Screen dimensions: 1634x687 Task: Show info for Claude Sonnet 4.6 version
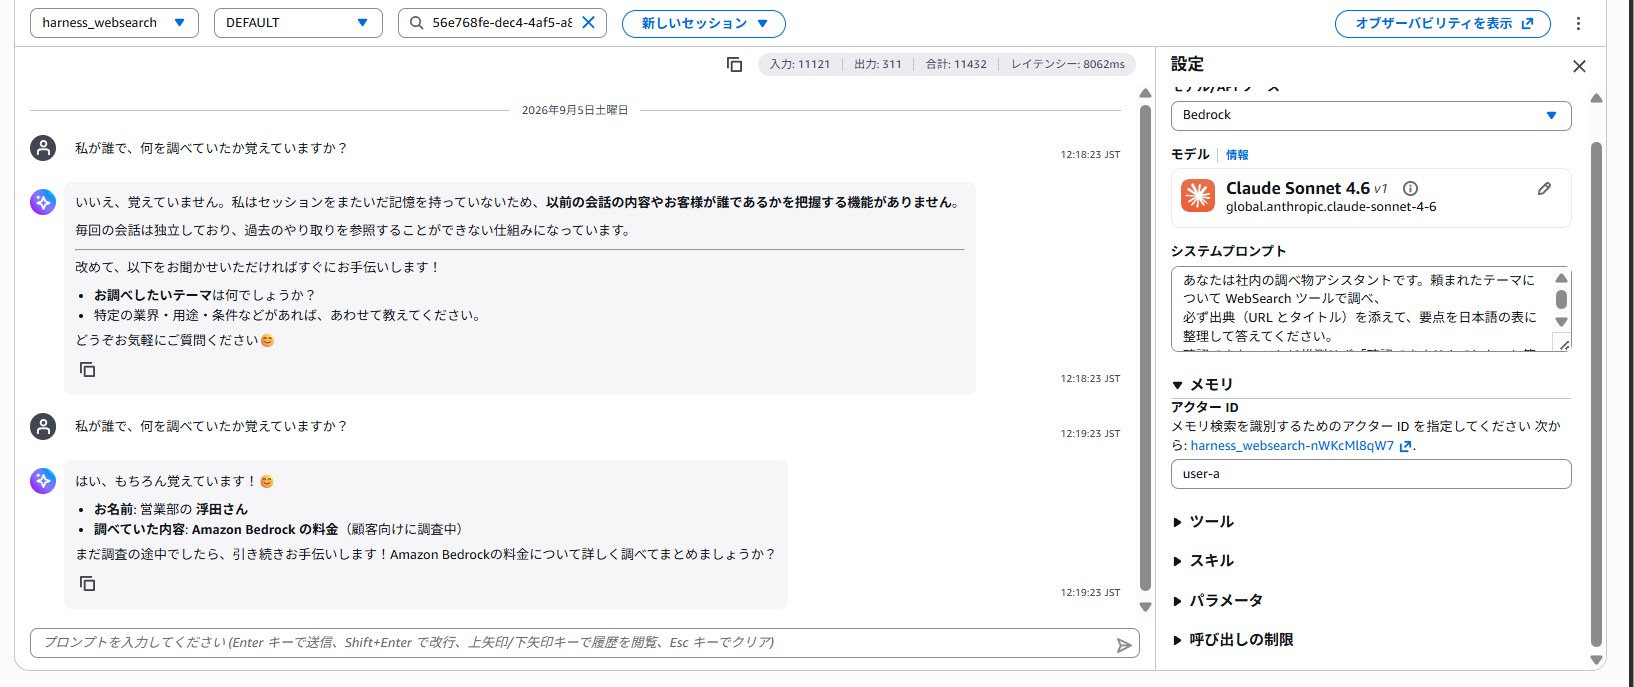[1410, 188]
